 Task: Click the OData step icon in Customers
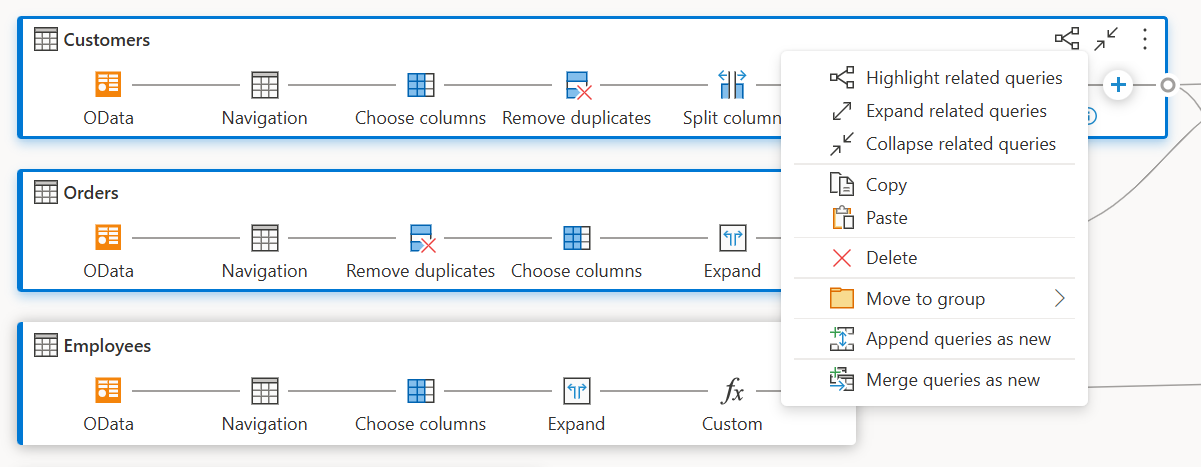coord(108,85)
